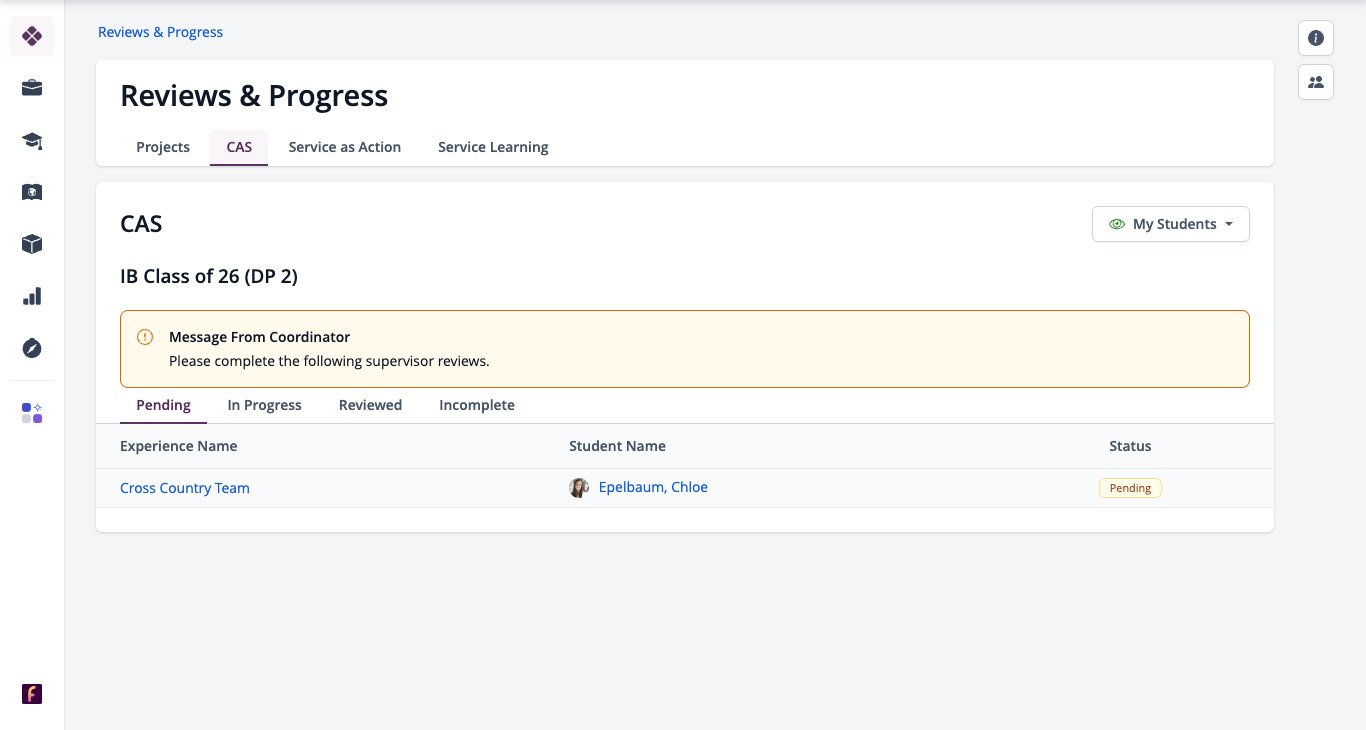Click the ManageBac diamond logo icon
The image size is (1366, 730).
tap(32, 36)
